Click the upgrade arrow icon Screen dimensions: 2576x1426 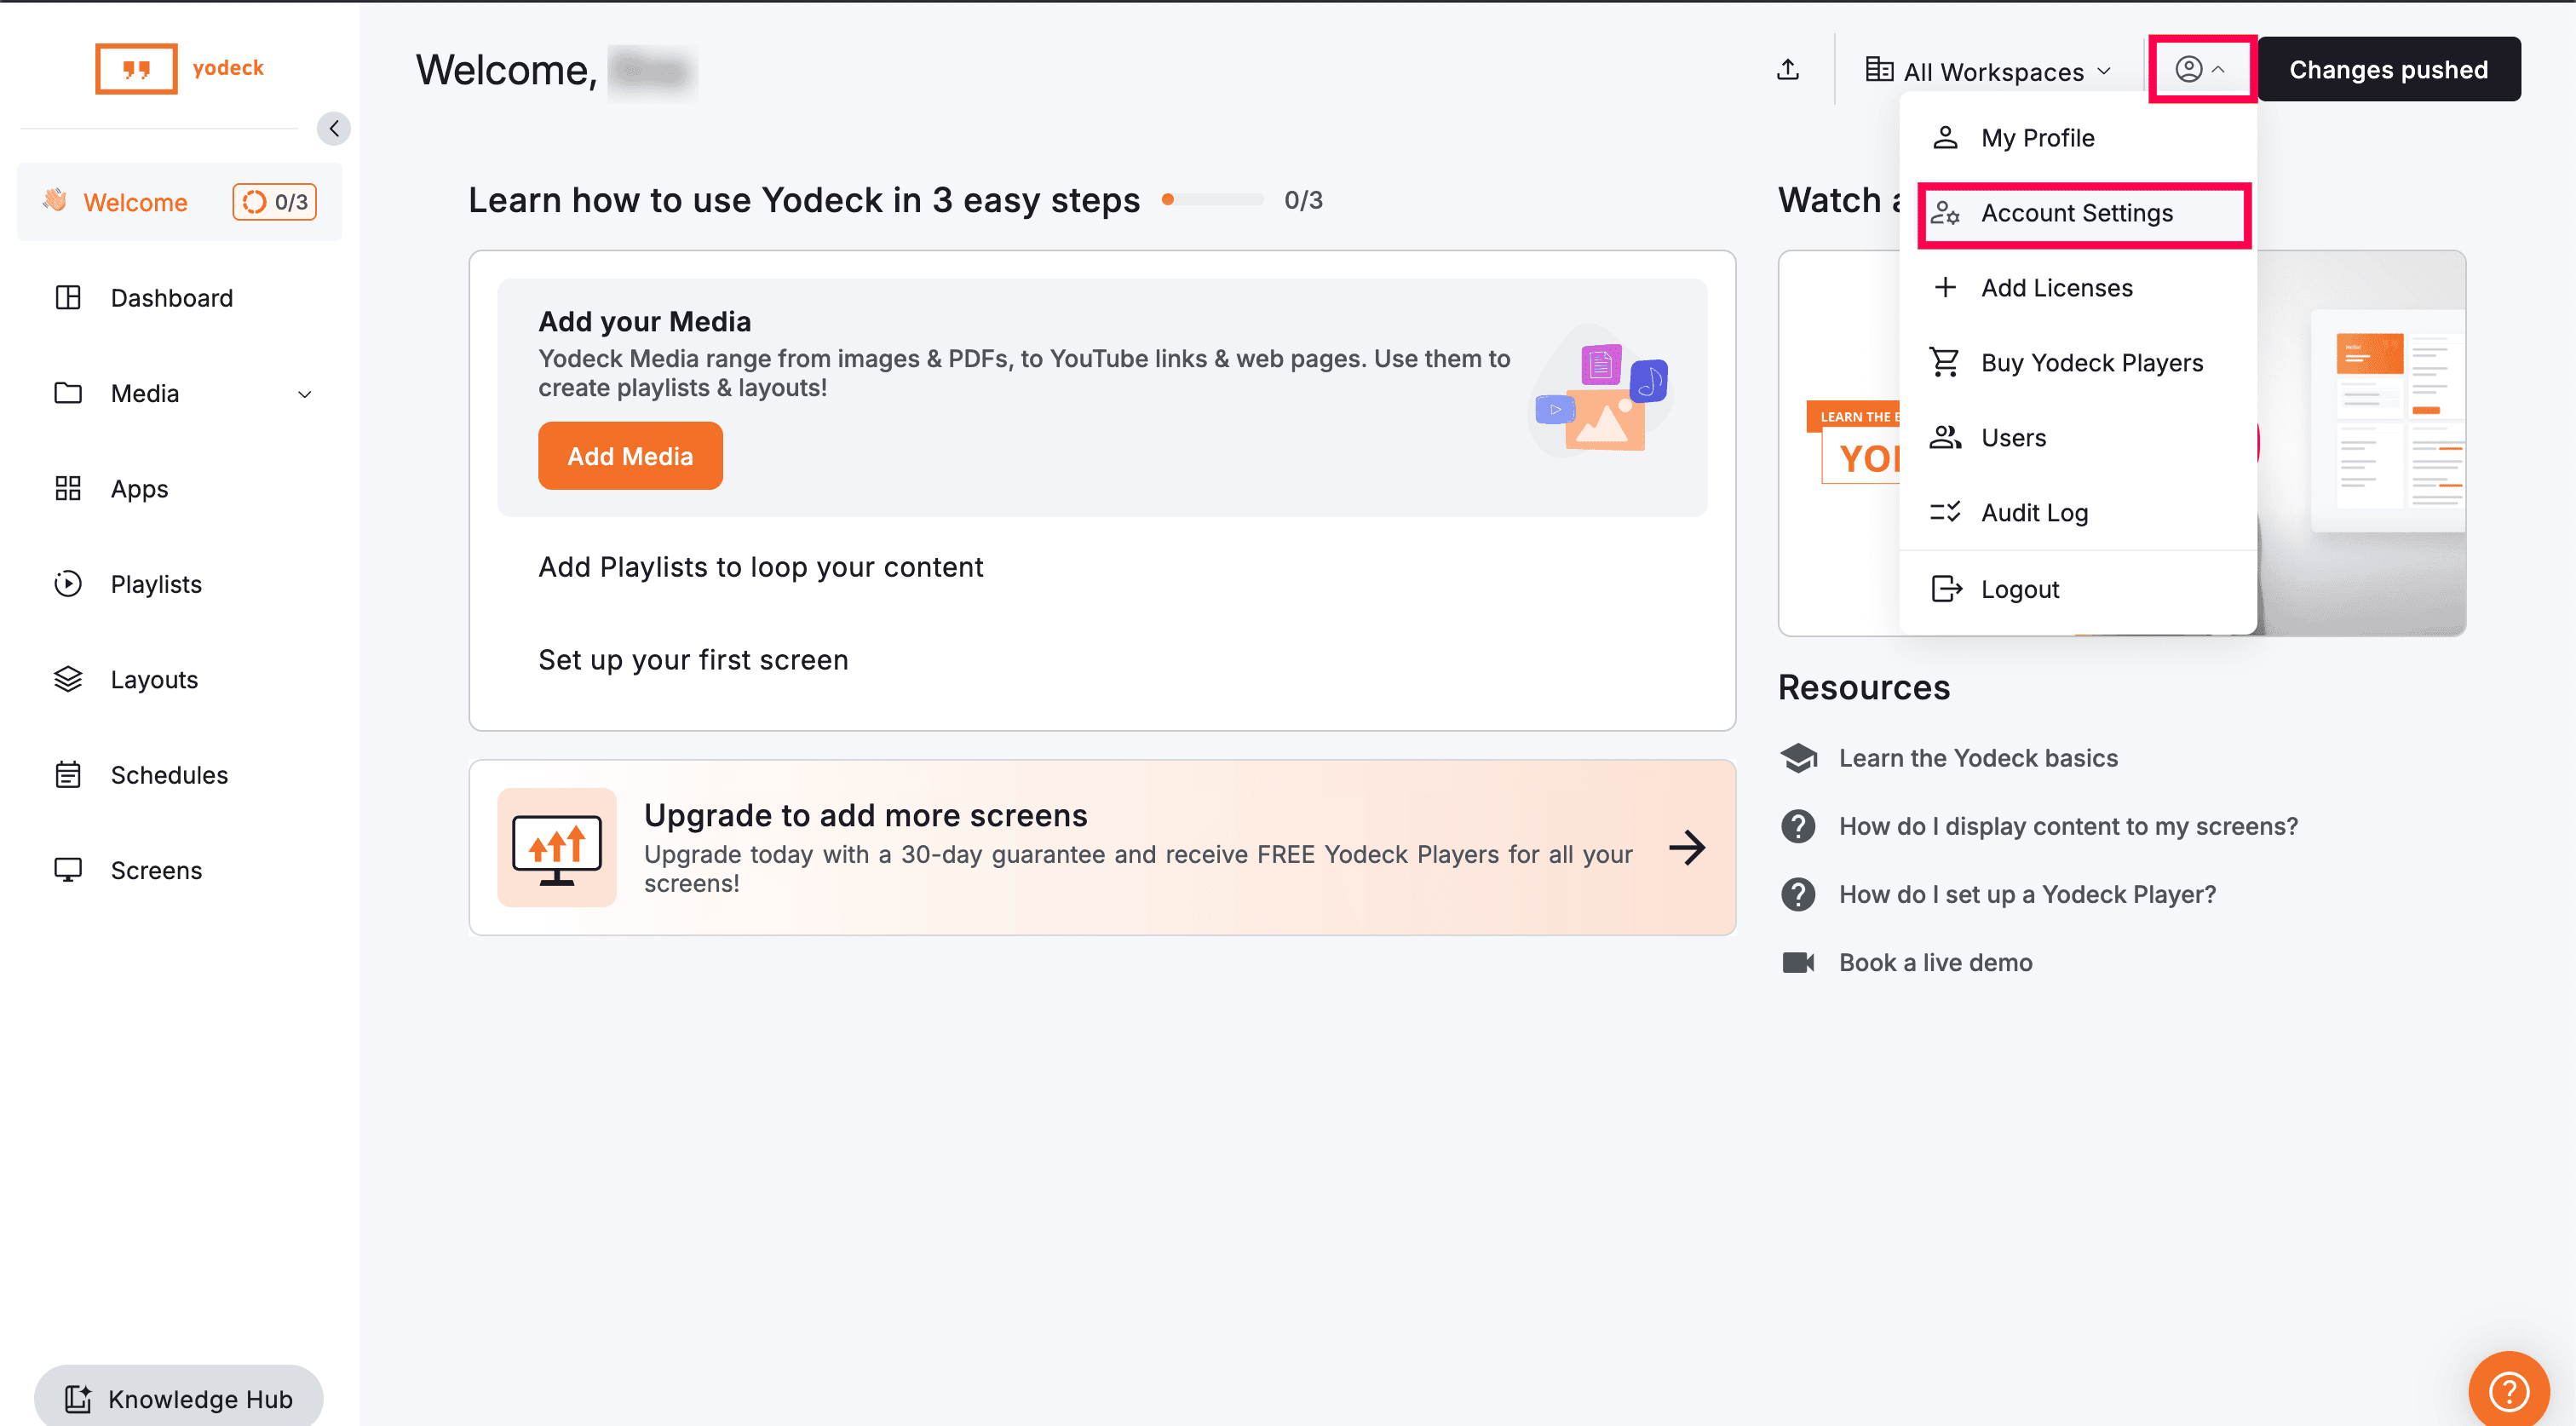[x=1687, y=847]
